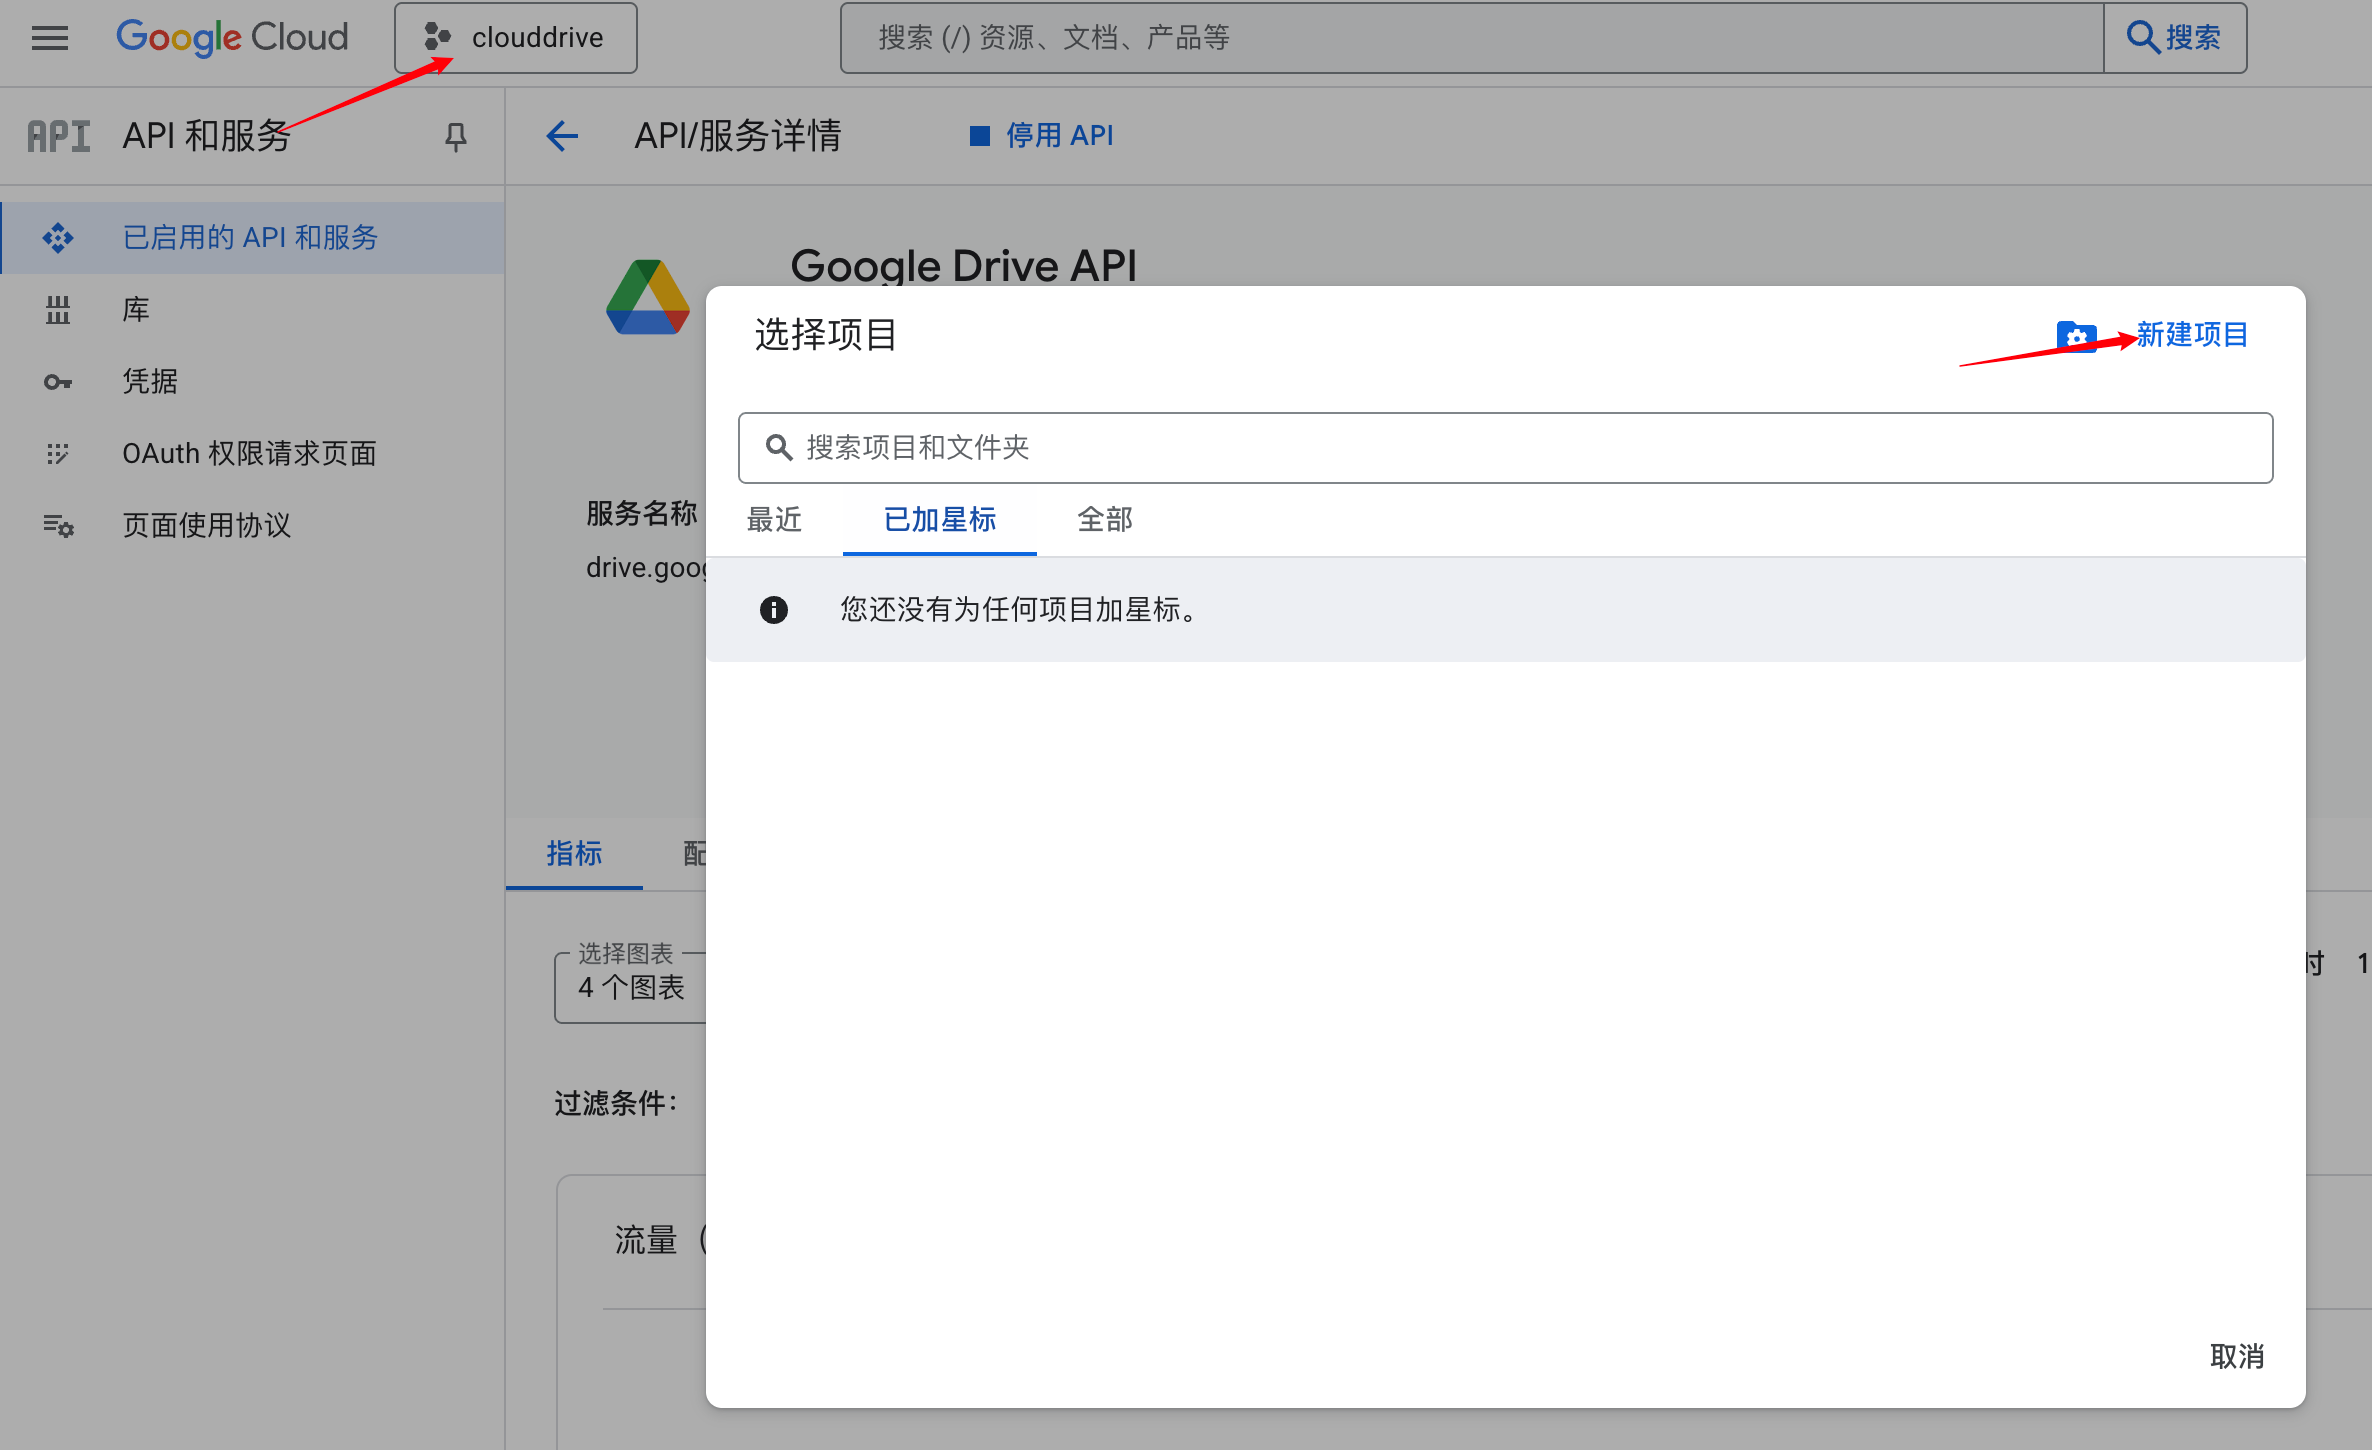
Task: Focus 搜索项目和文件夹 search field
Action: click(1505, 448)
